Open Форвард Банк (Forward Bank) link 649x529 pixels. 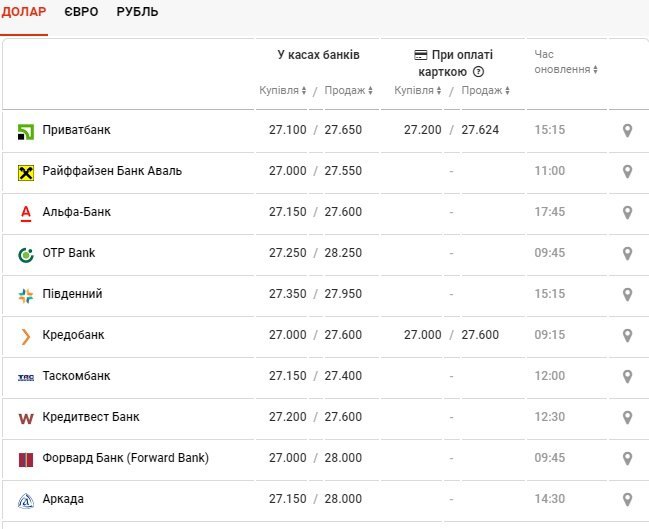click(x=125, y=458)
